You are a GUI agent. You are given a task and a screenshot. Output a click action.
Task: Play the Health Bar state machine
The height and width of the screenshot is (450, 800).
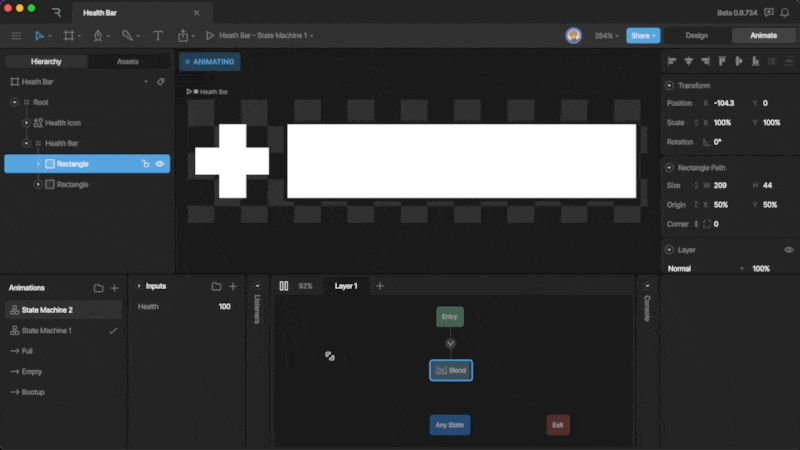210,36
